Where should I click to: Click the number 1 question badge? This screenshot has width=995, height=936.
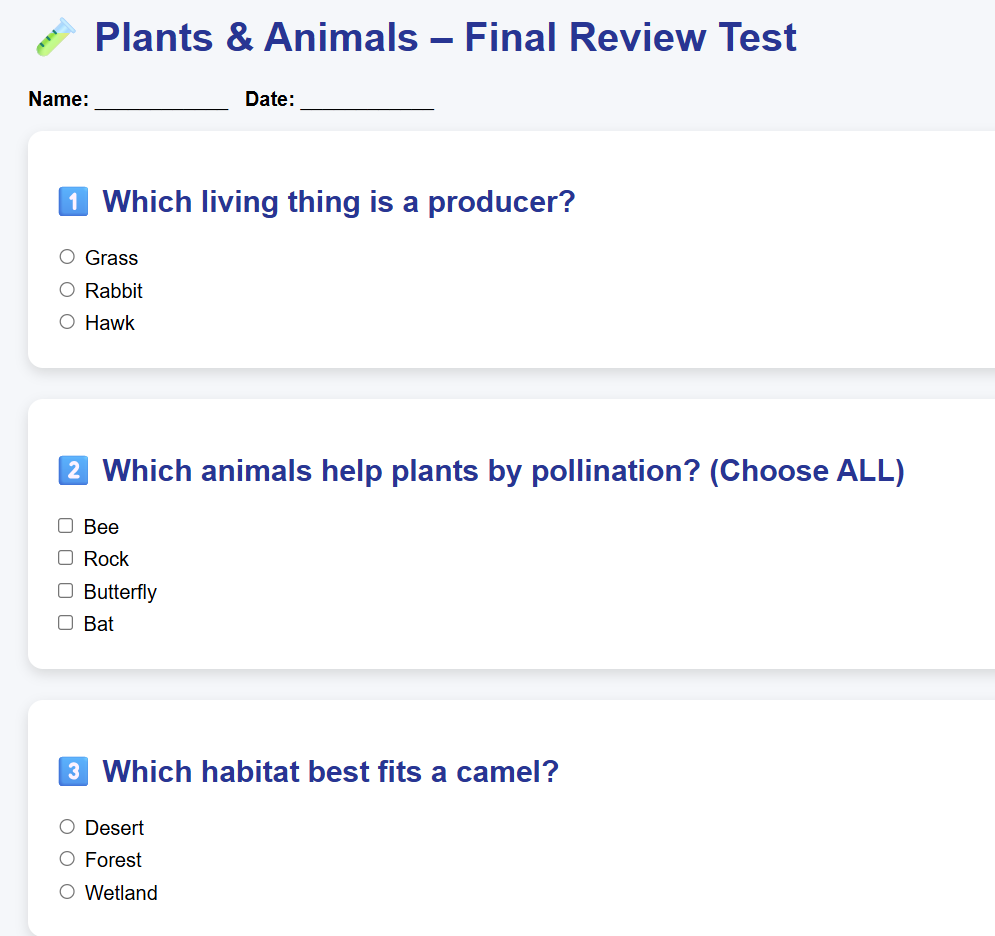(x=74, y=202)
